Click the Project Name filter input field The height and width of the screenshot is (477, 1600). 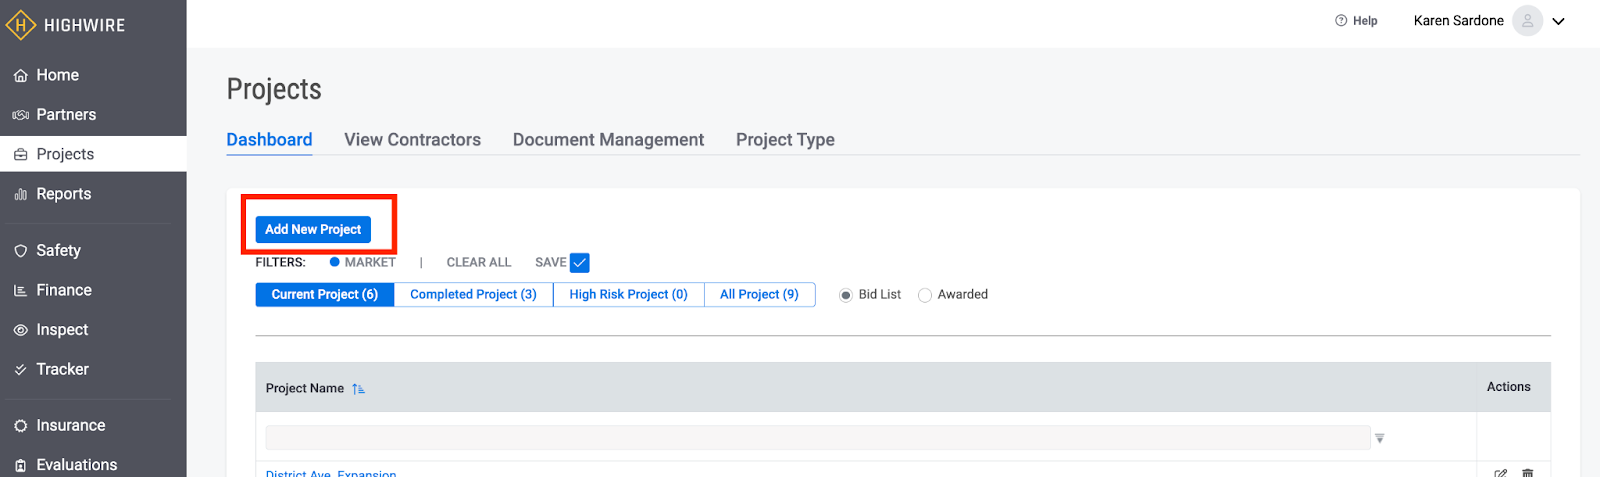(x=818, y=437)
